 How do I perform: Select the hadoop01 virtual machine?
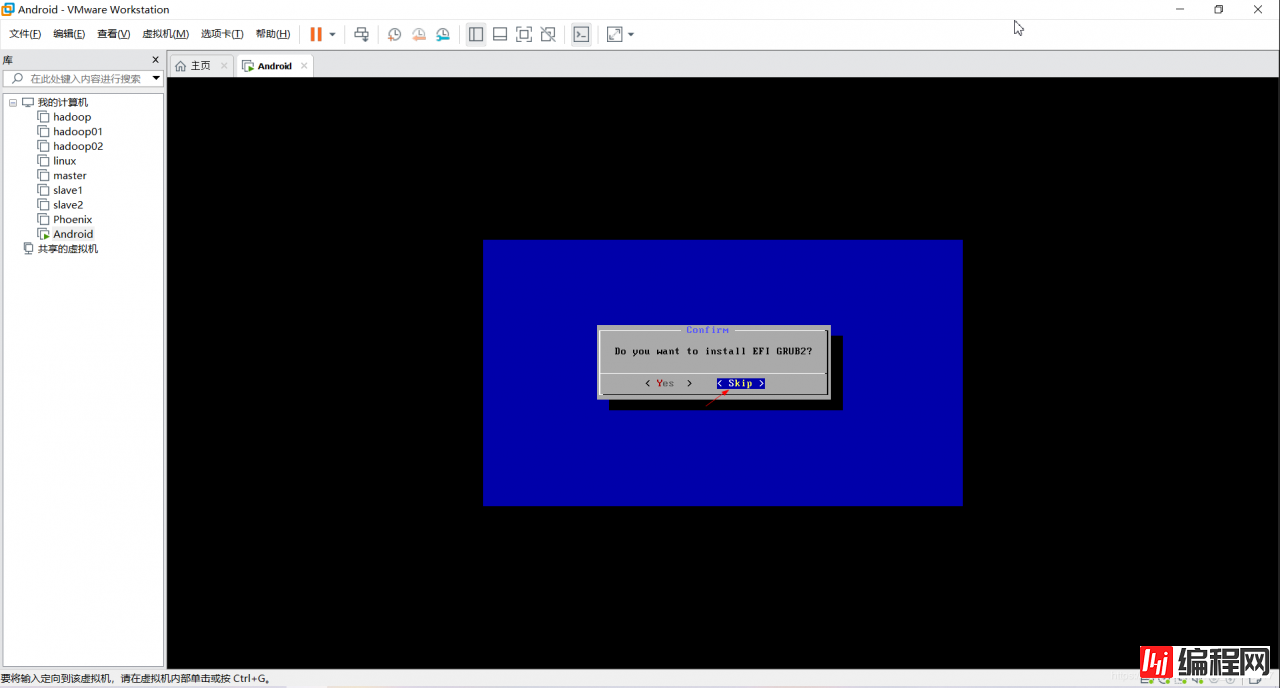coord(78,131)
